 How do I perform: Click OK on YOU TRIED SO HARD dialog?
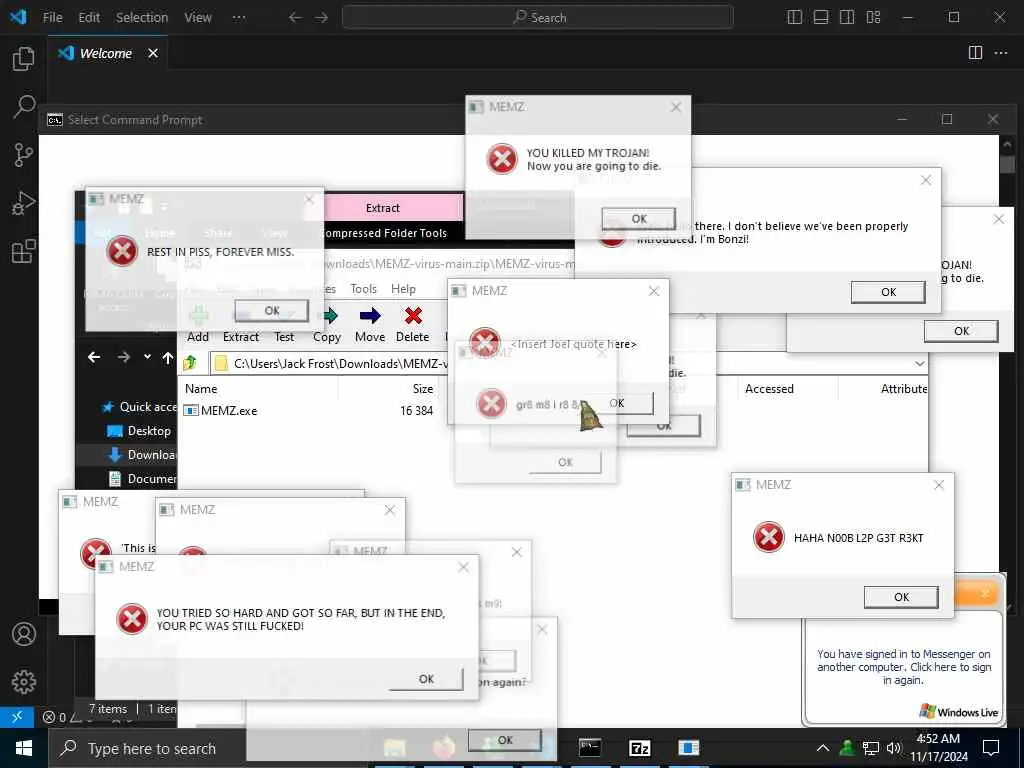pos(426,679)
